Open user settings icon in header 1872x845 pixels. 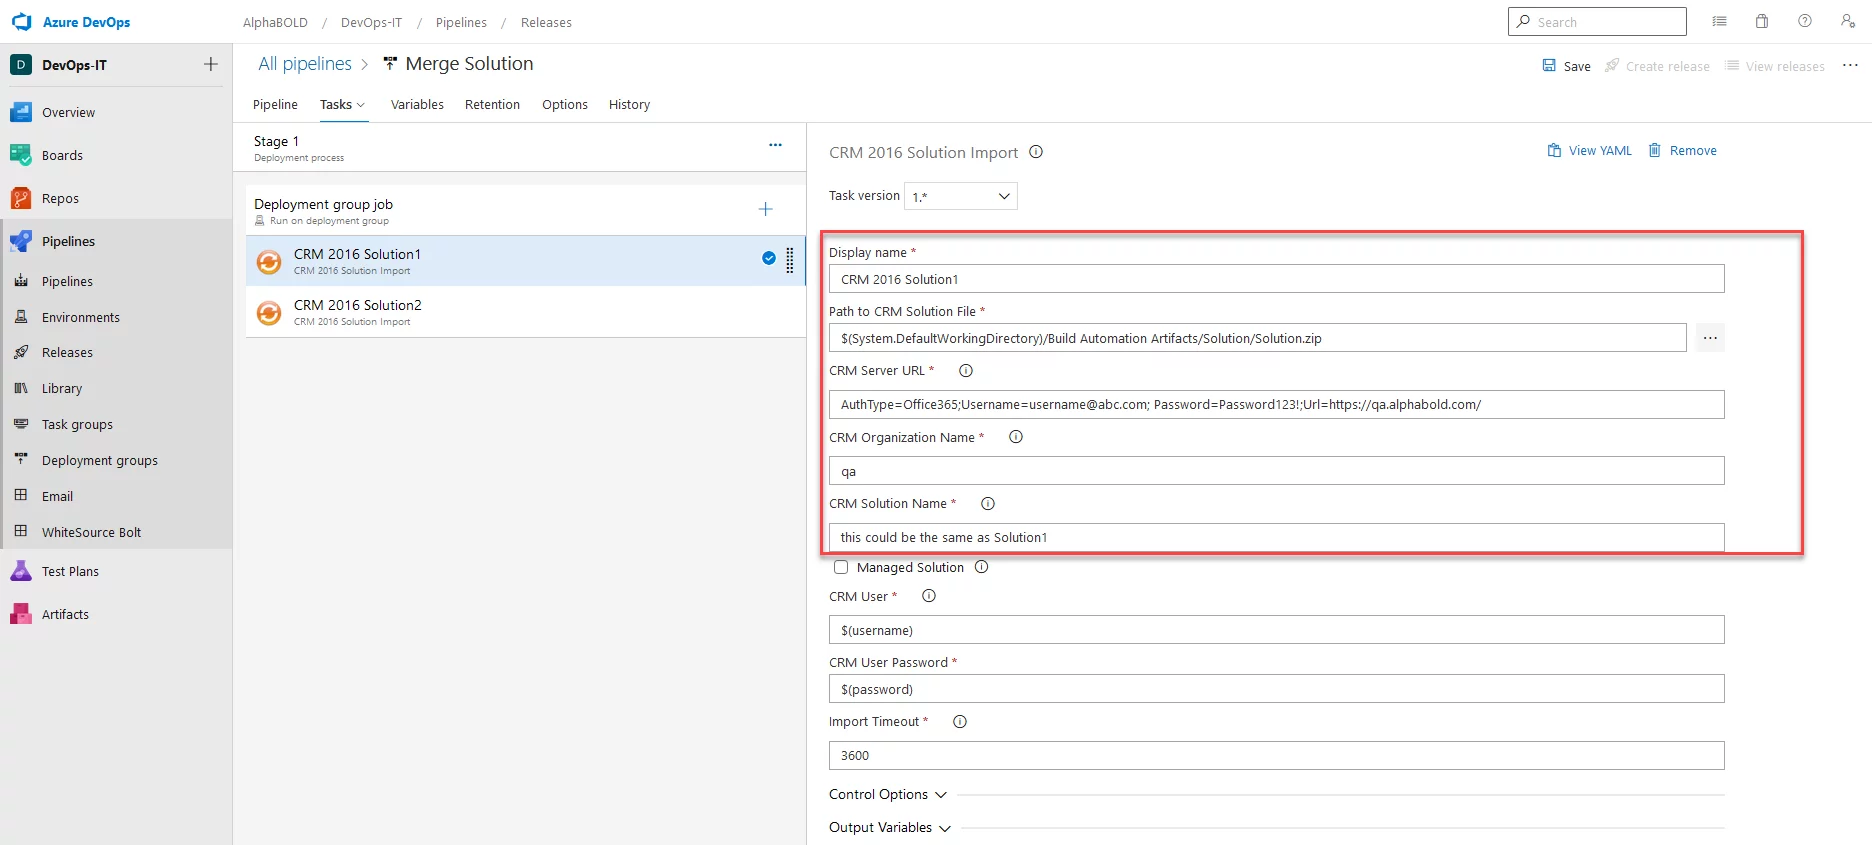tap(1848, 21)
